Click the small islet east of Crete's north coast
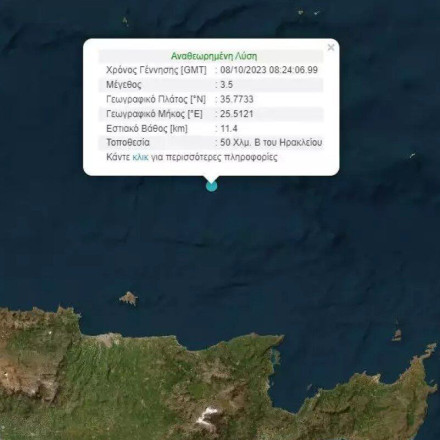Image resolution: width=440 pixels, height=440 pixels. [x=397, y=333]
